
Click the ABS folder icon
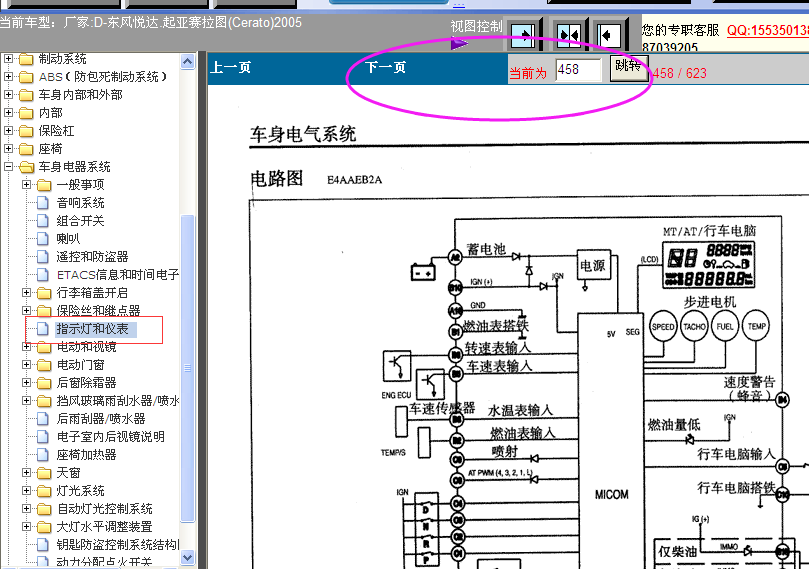pyautogui.click(x=26, y=77)
